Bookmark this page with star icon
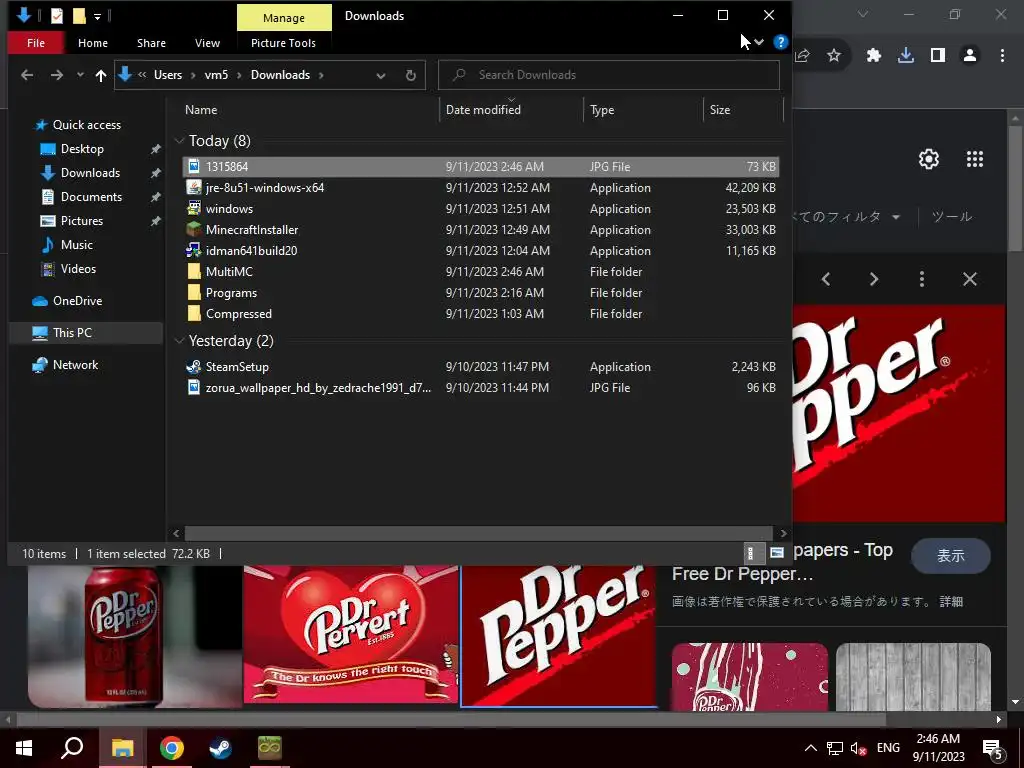This screenshot has width=1024, height=768. 834,56
